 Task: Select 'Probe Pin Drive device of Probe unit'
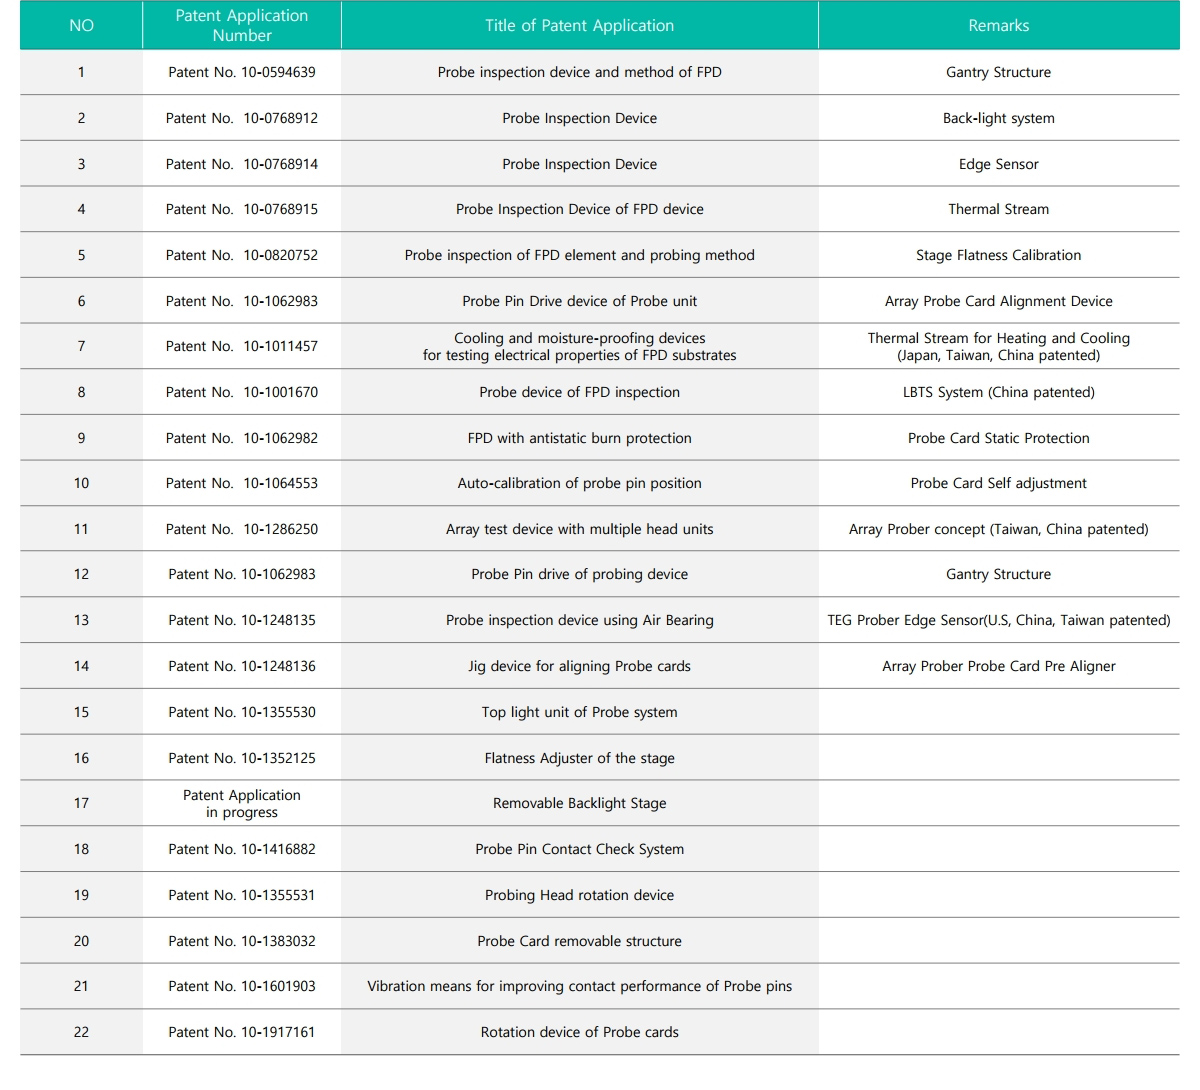coord(579,301)
